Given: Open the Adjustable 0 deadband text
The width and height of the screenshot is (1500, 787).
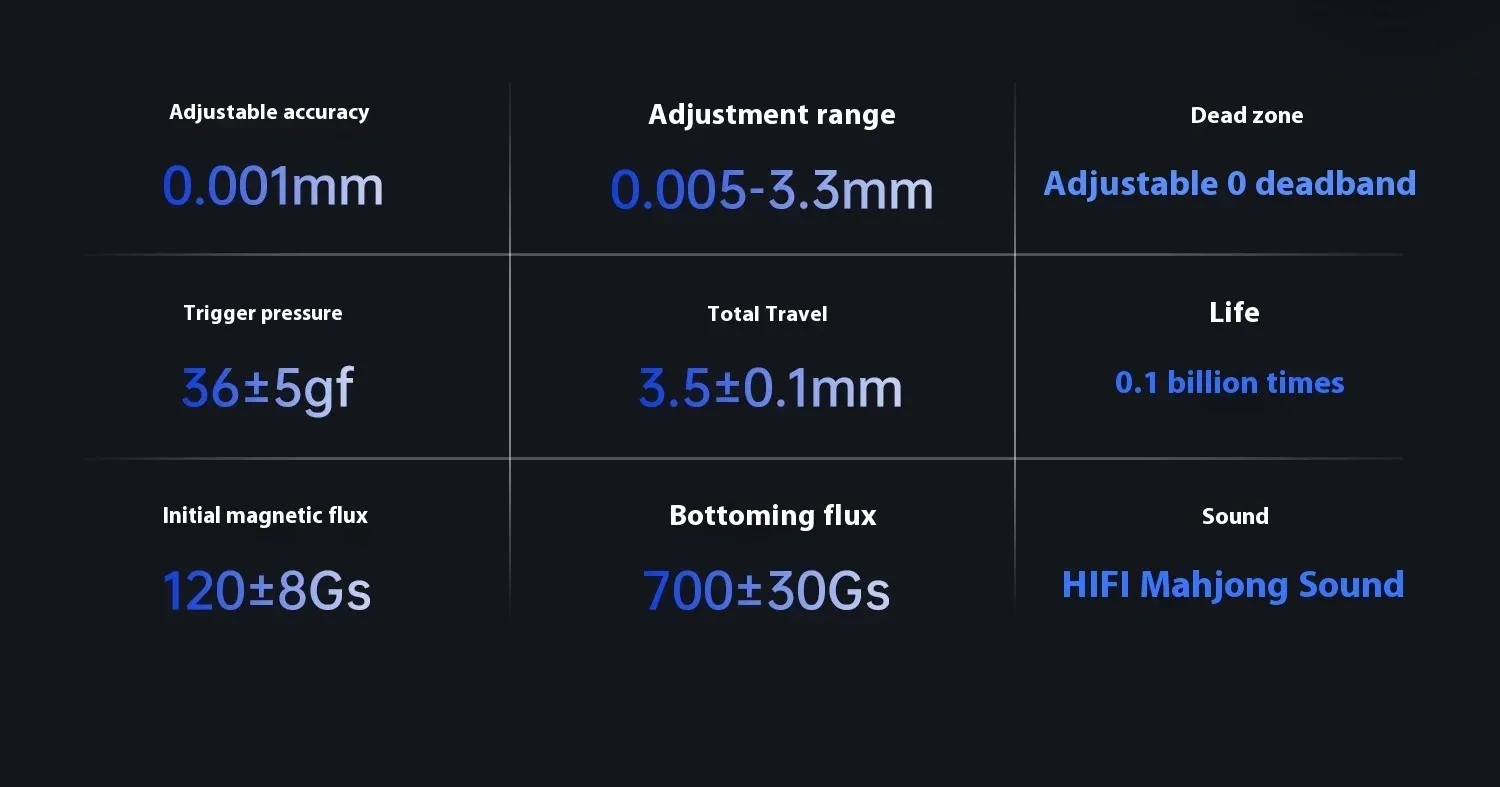Looking at the screenshot, I should [x=1229, y=184].
